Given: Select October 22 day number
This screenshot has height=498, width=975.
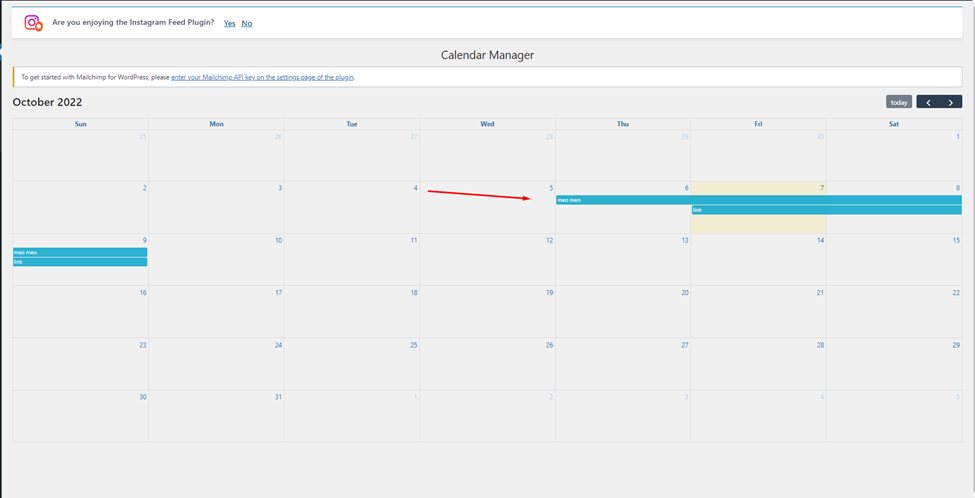Looking at the screenshot, I should point(956,292).
